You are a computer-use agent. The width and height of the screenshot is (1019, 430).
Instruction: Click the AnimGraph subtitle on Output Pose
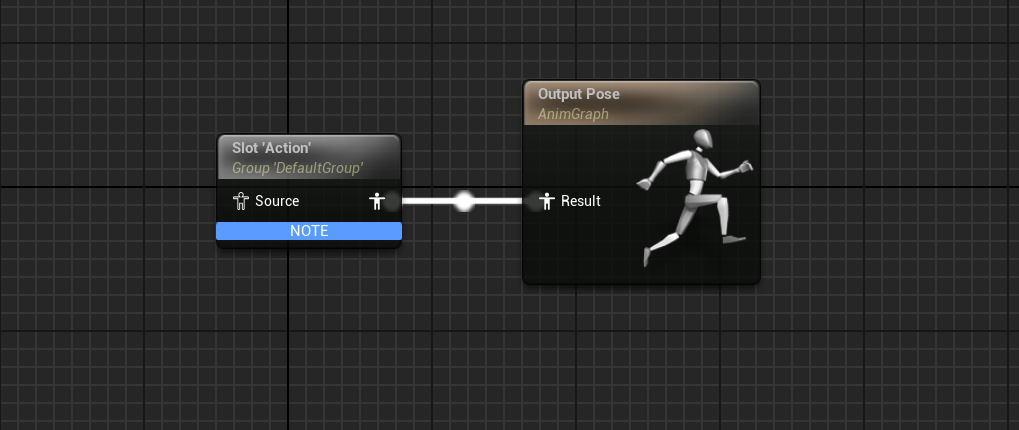573,114
